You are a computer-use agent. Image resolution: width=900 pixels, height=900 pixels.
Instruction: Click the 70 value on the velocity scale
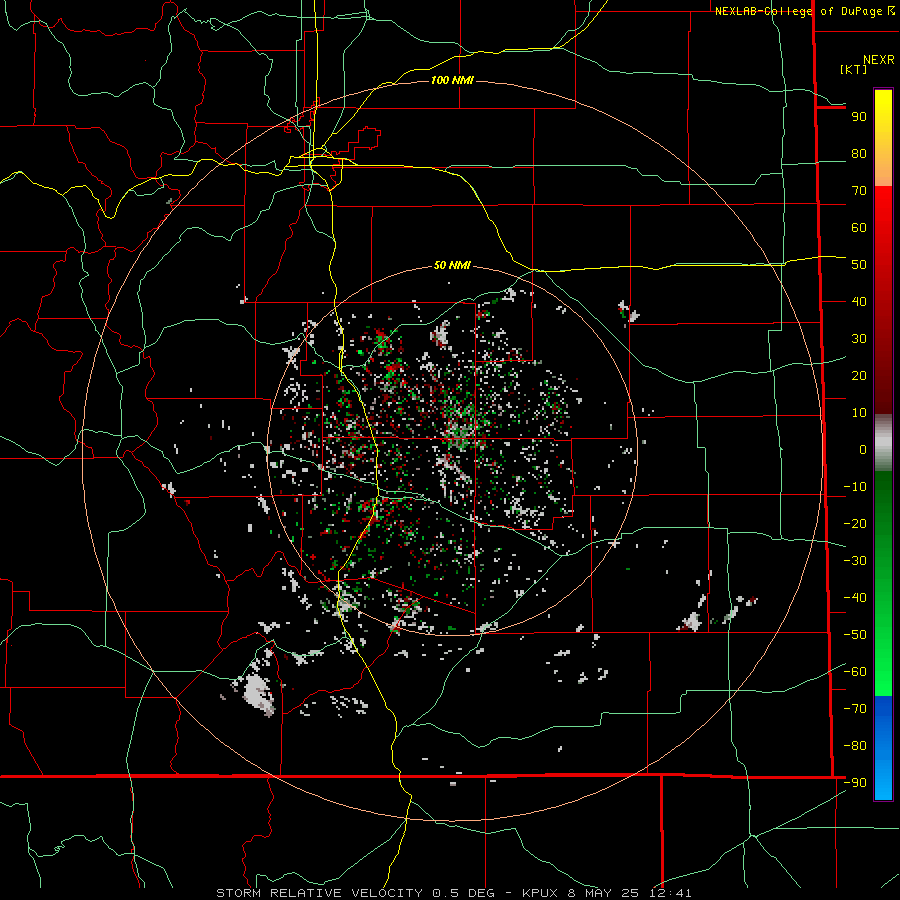click(859, 191)
